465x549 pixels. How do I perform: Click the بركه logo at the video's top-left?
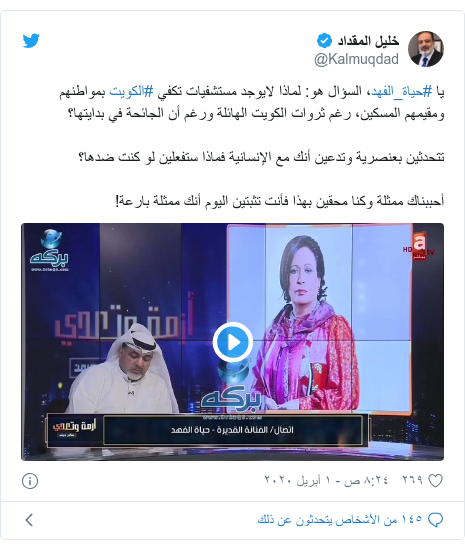49,250
